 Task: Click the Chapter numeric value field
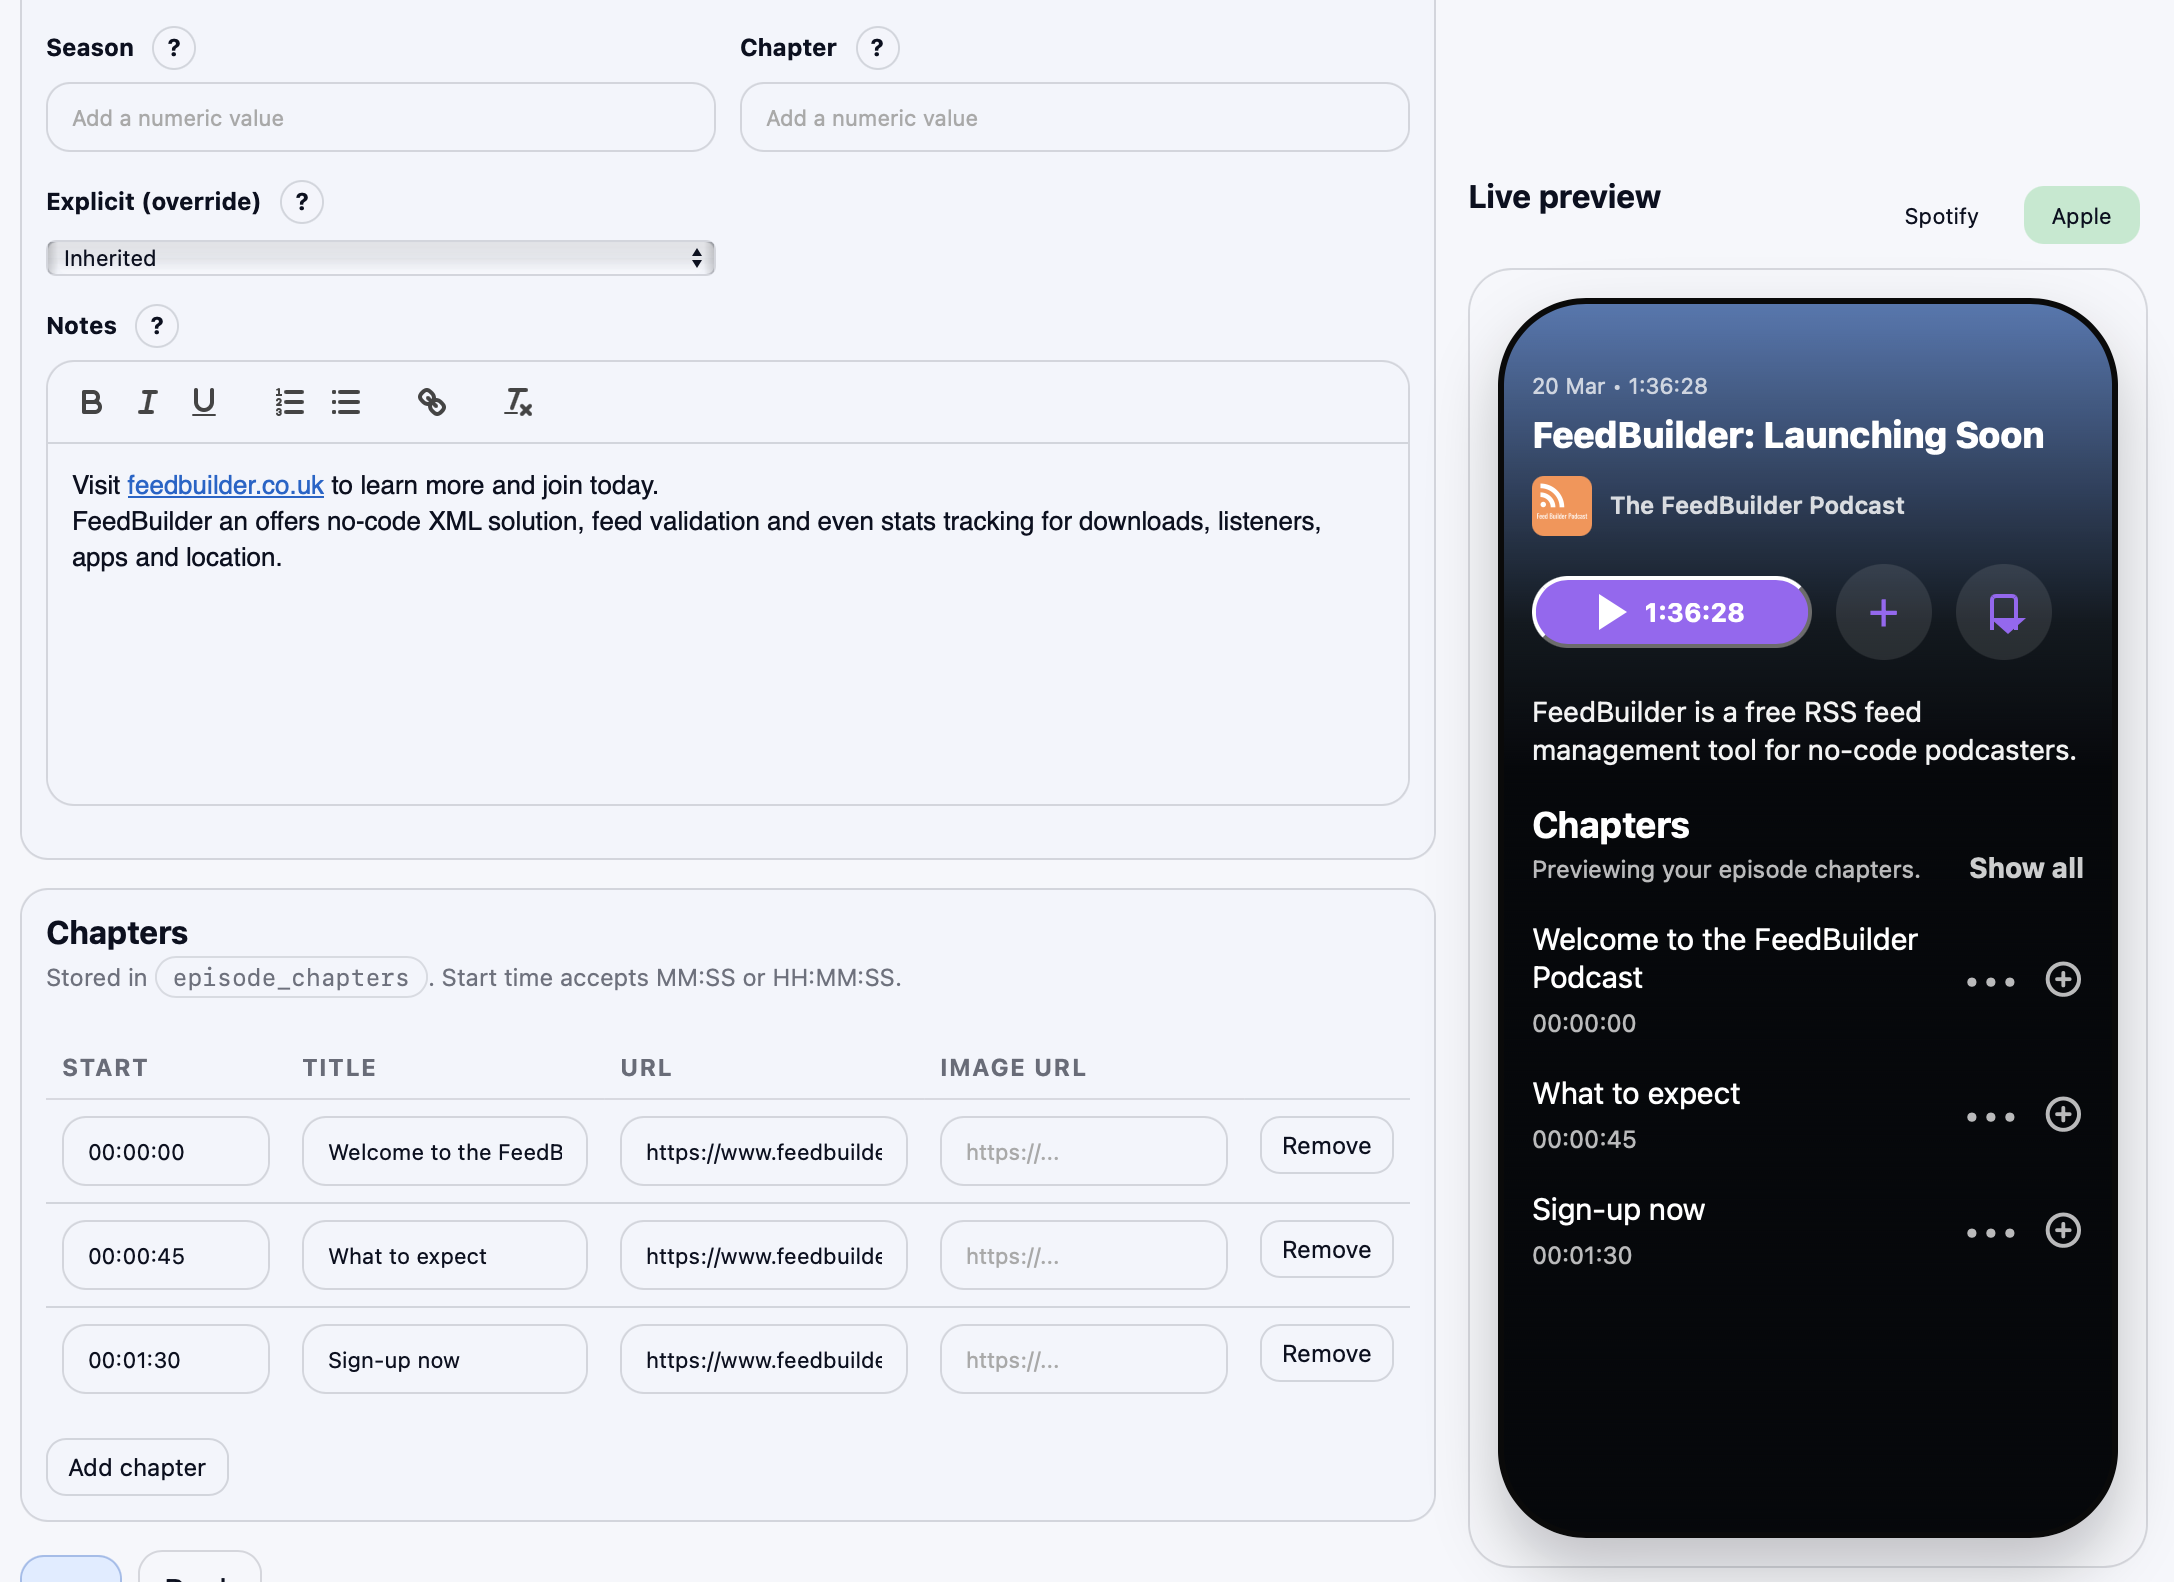point(1074,118)
